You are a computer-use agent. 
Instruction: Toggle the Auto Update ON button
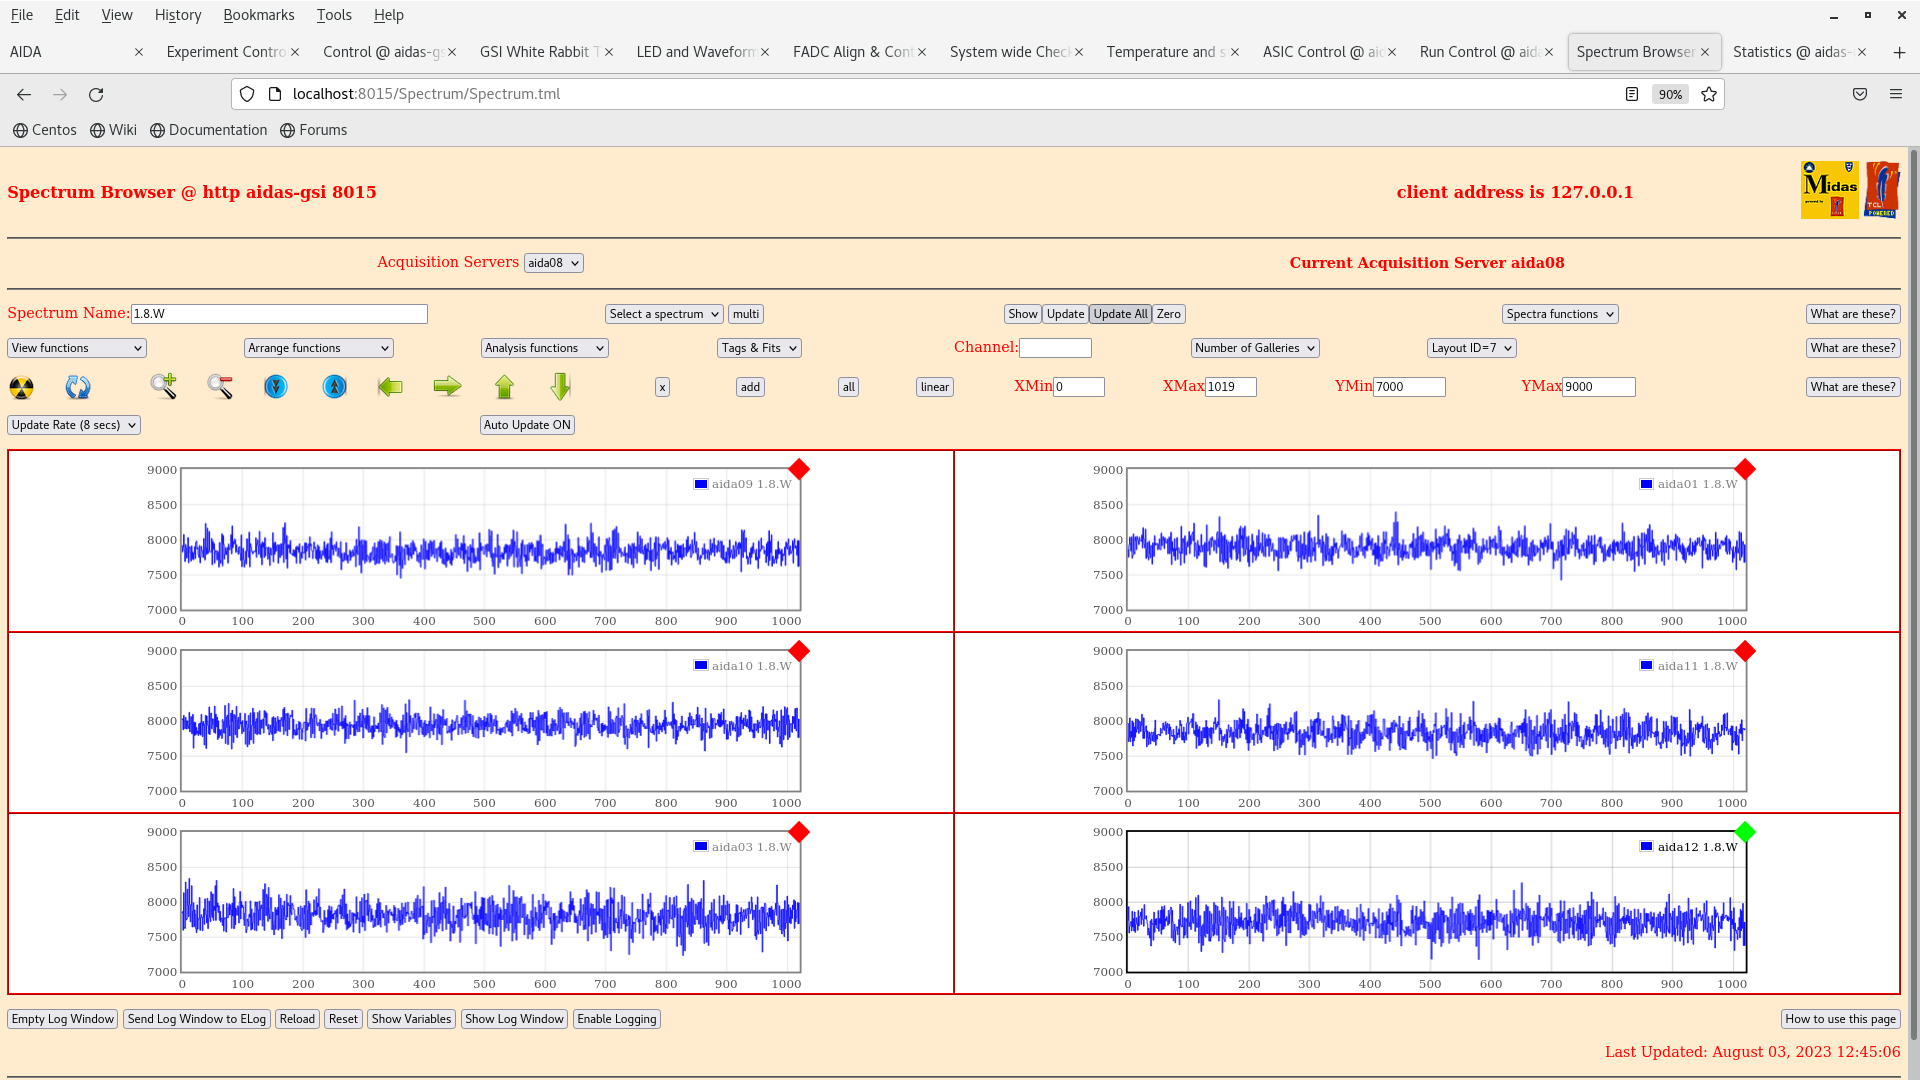click(x=527, y=425)
